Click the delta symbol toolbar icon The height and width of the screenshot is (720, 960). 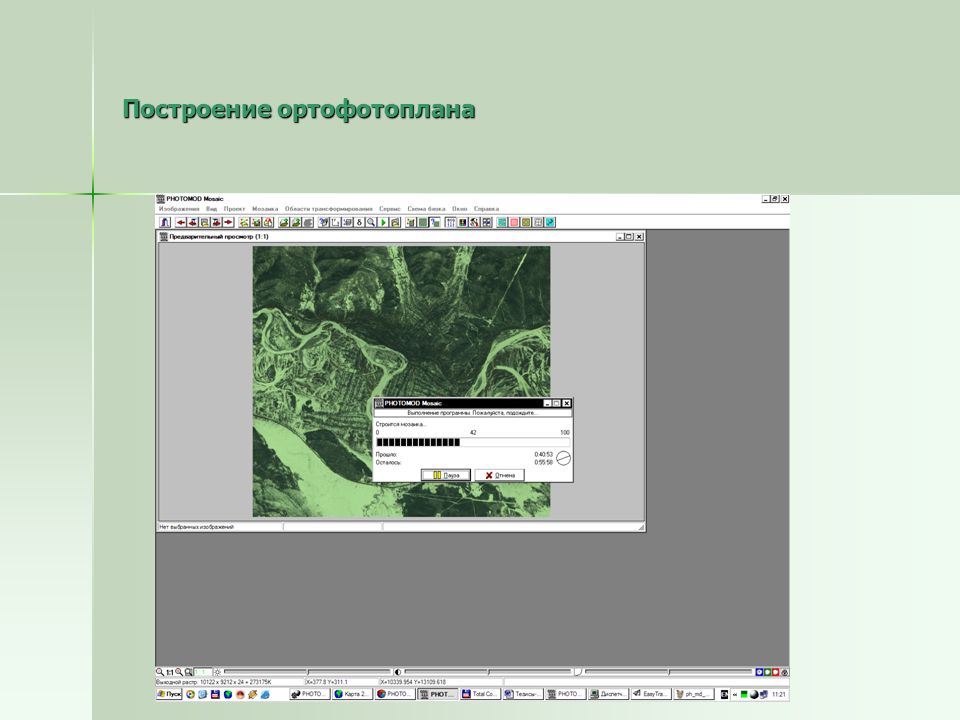[x=359, y=222]
